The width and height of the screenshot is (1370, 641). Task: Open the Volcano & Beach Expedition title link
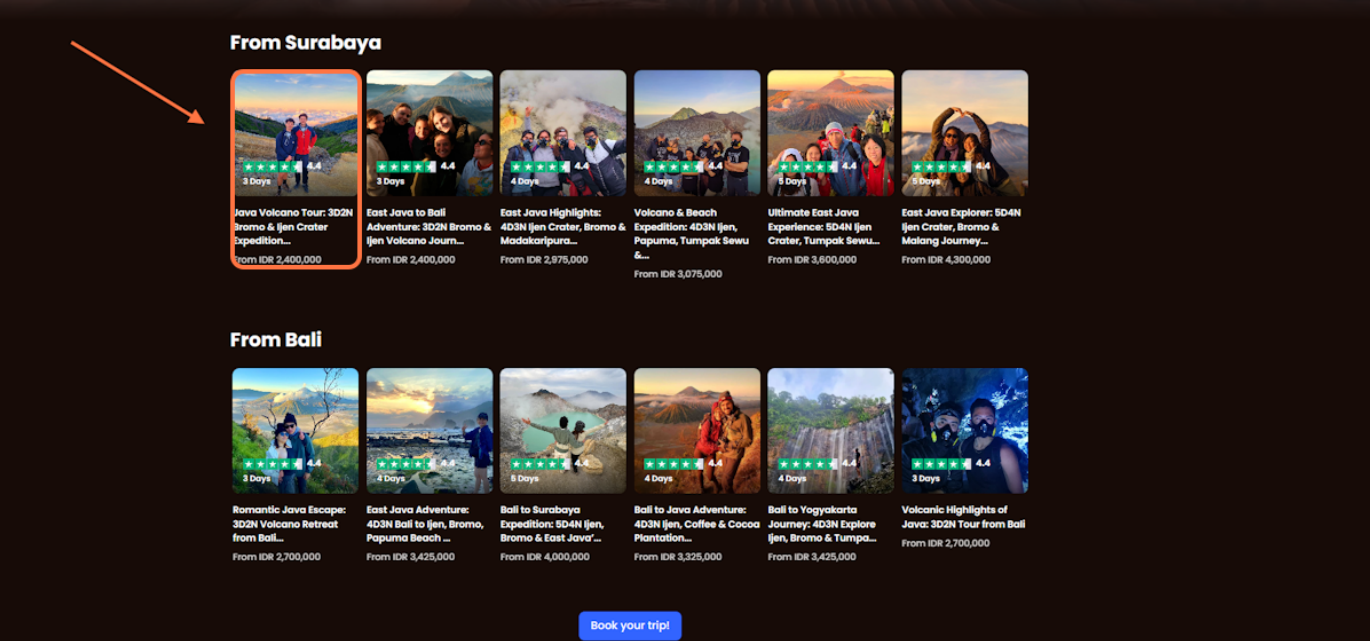pos(691,233)
